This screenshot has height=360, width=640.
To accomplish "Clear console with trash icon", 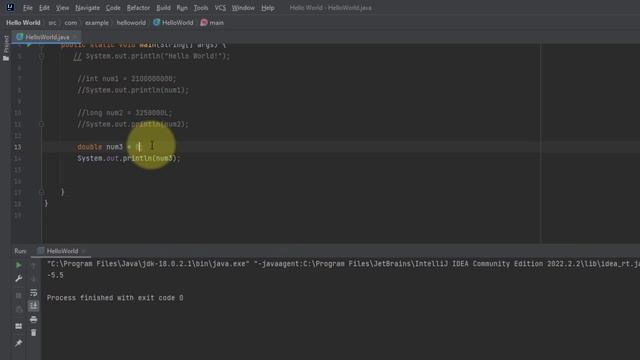I will [34, 333].
